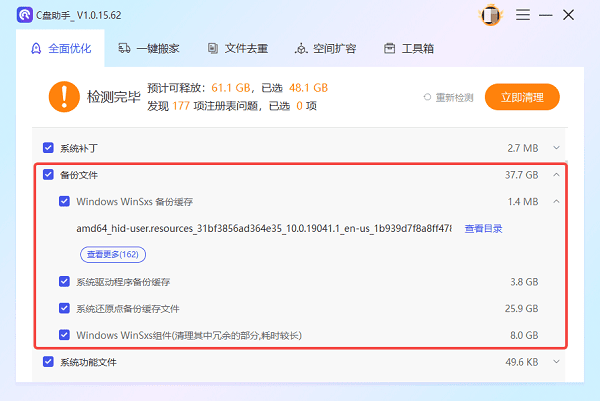The height and width of the screenshot is (401, 600).
Task: Click the 49.6 KB size value
Action: pyautogui.click(x=522, y=362)
